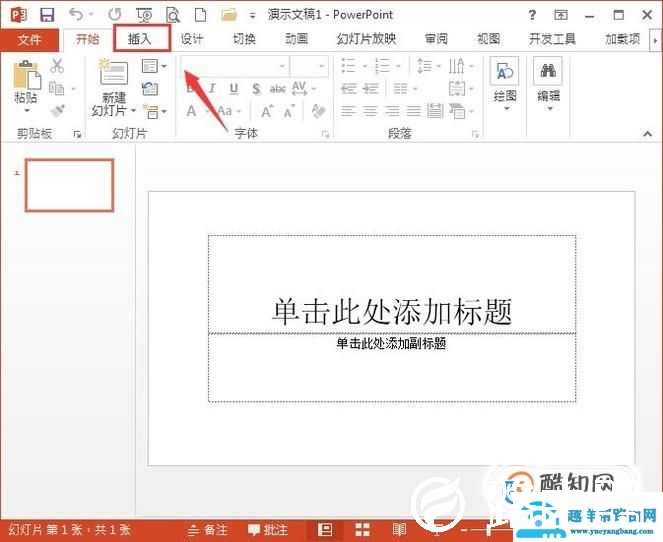Click Decrease List Level indent icon
Image resolution: width=663 pixels, height=542 pixels.
click(349, 88)
